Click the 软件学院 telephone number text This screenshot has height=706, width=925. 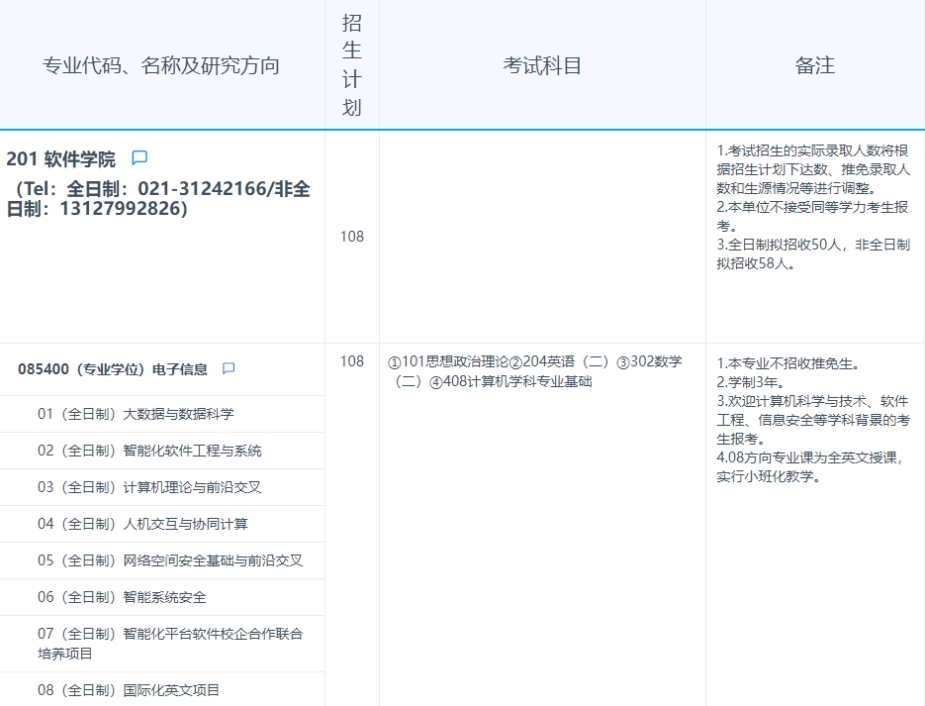pos(158,199)
